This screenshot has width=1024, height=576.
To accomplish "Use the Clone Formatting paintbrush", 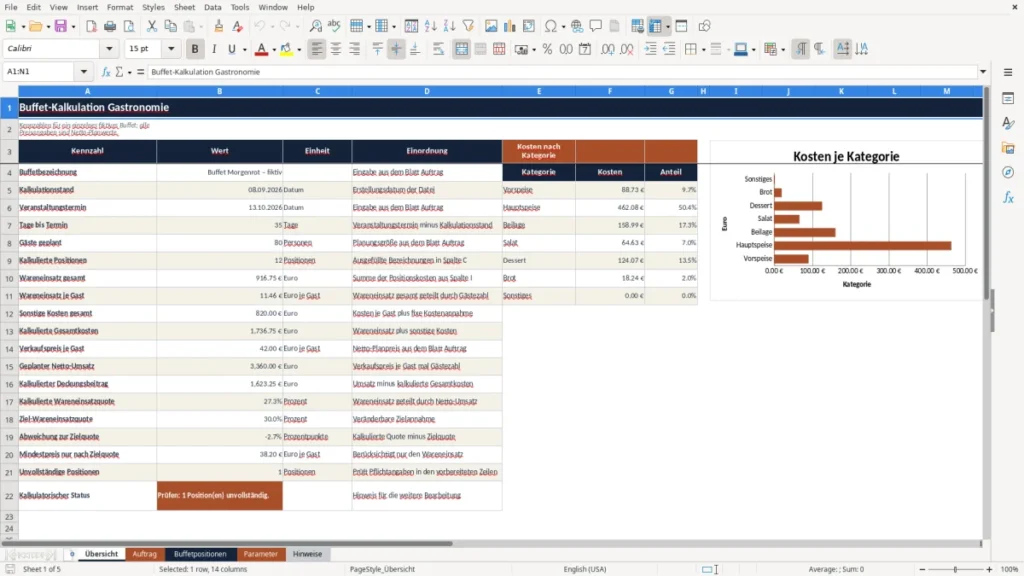I will pos(218,26).
